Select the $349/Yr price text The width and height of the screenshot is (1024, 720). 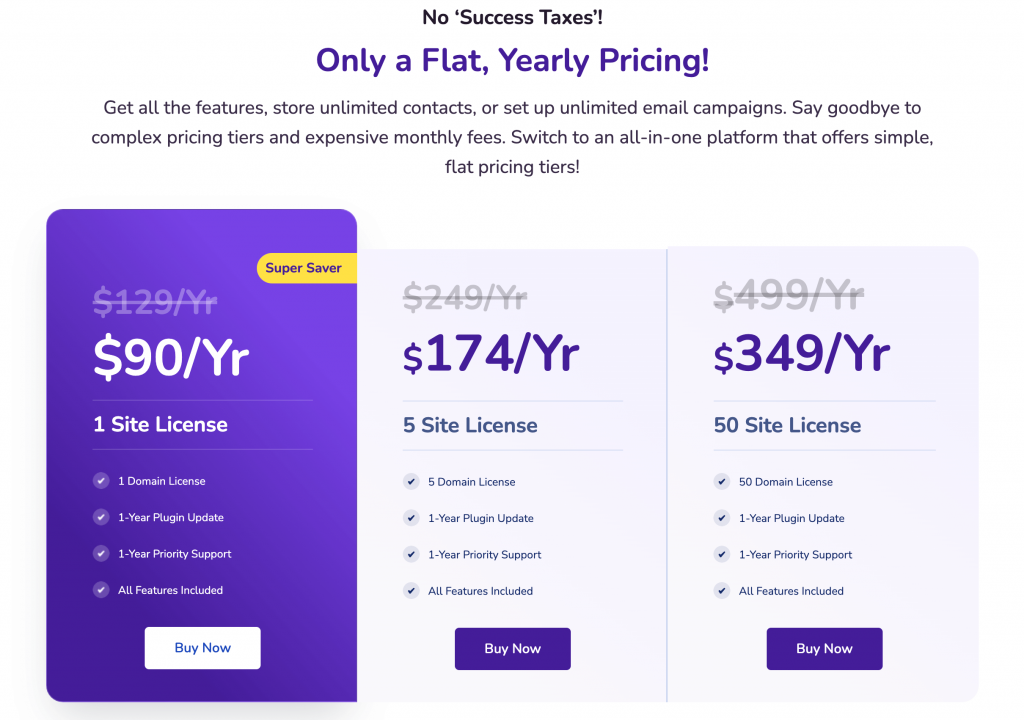pos(802,356)
